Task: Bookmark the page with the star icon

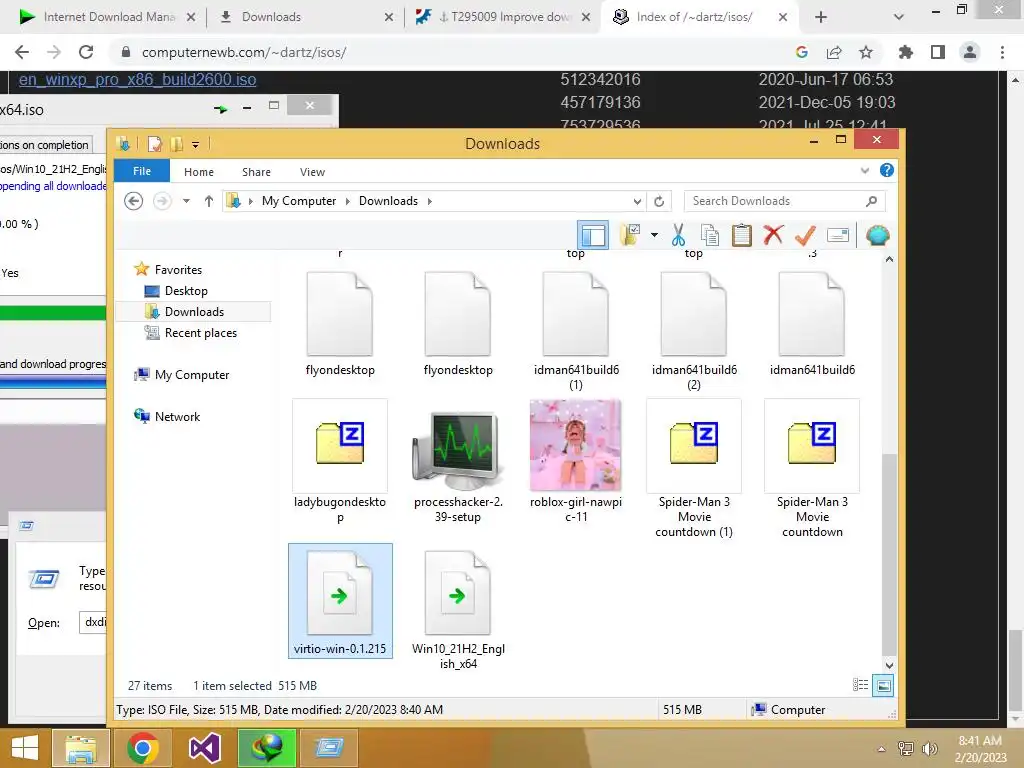Action: (x=866, y=52)
